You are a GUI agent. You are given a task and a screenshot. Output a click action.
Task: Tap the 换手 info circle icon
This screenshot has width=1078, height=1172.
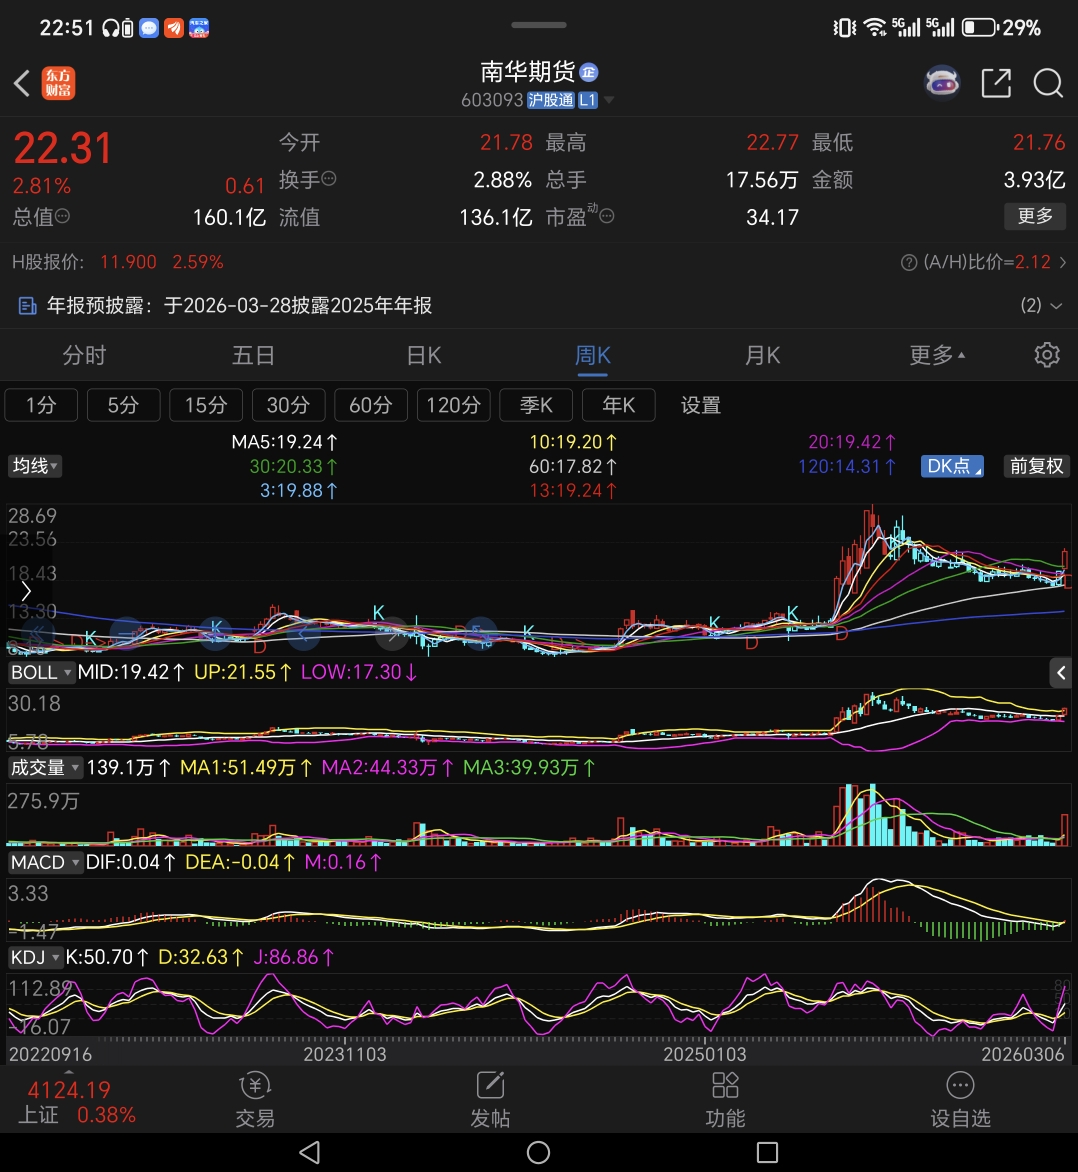coord(329,179)
